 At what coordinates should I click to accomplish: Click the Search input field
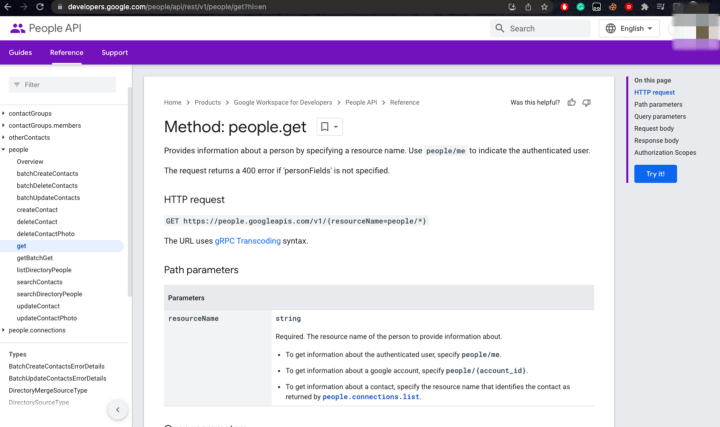[x=540, y=28]
